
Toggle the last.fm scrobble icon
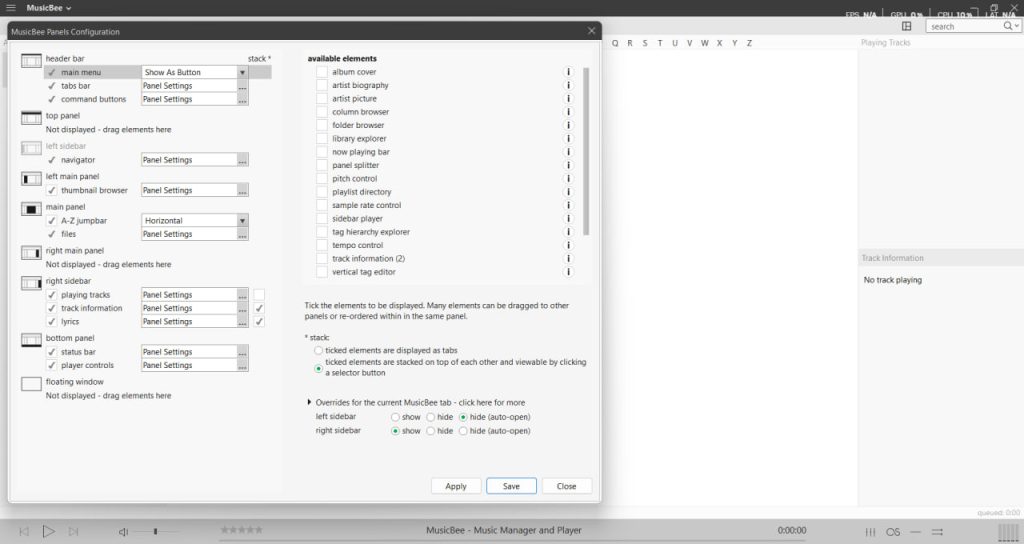tap(893, 532)
